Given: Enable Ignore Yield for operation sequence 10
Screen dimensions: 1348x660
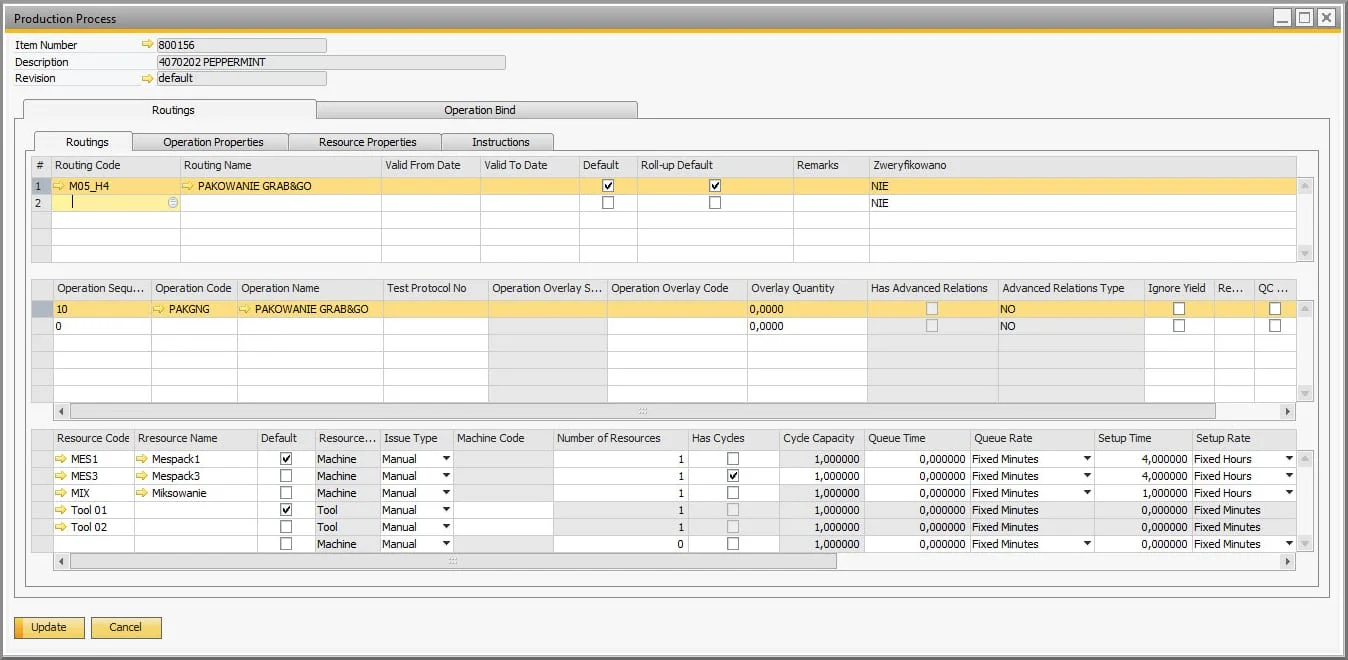Looking at the screenshot, I should [x=1179, y=309].
